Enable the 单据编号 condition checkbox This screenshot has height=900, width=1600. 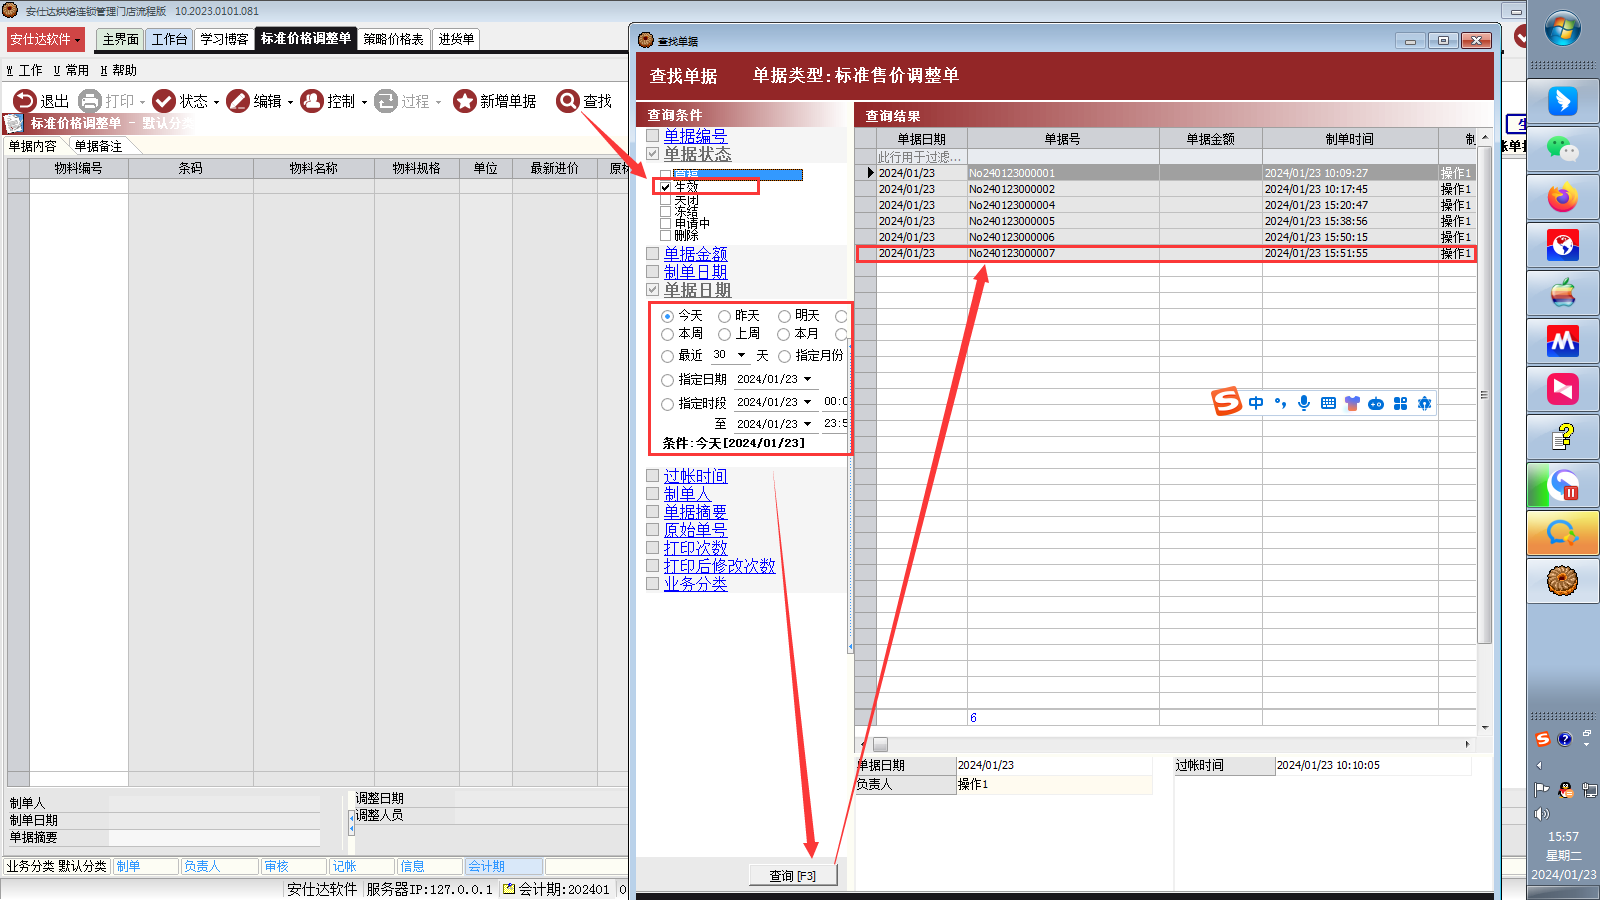tap(653, 136)
